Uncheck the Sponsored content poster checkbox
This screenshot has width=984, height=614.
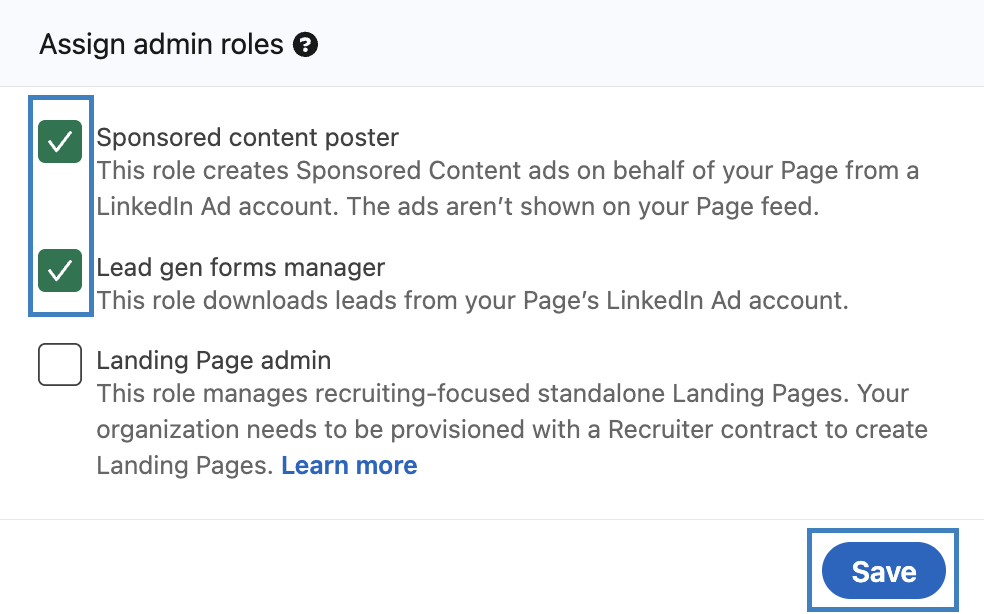60,141
